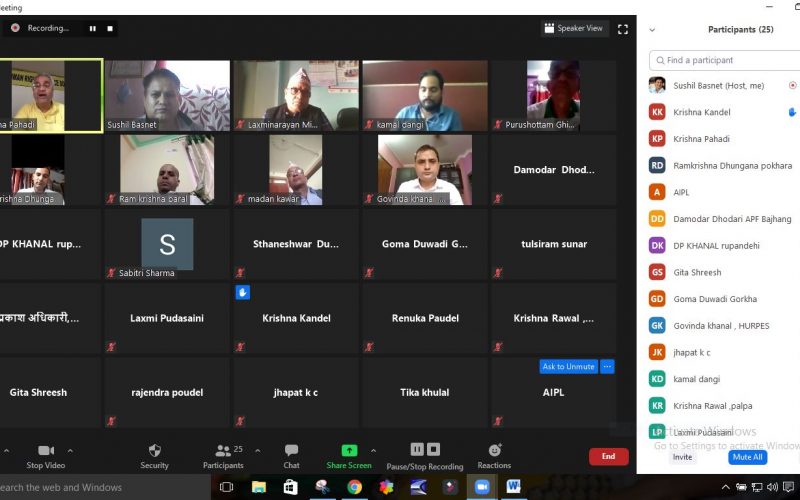Open the Chat panel

pos(291,451)
